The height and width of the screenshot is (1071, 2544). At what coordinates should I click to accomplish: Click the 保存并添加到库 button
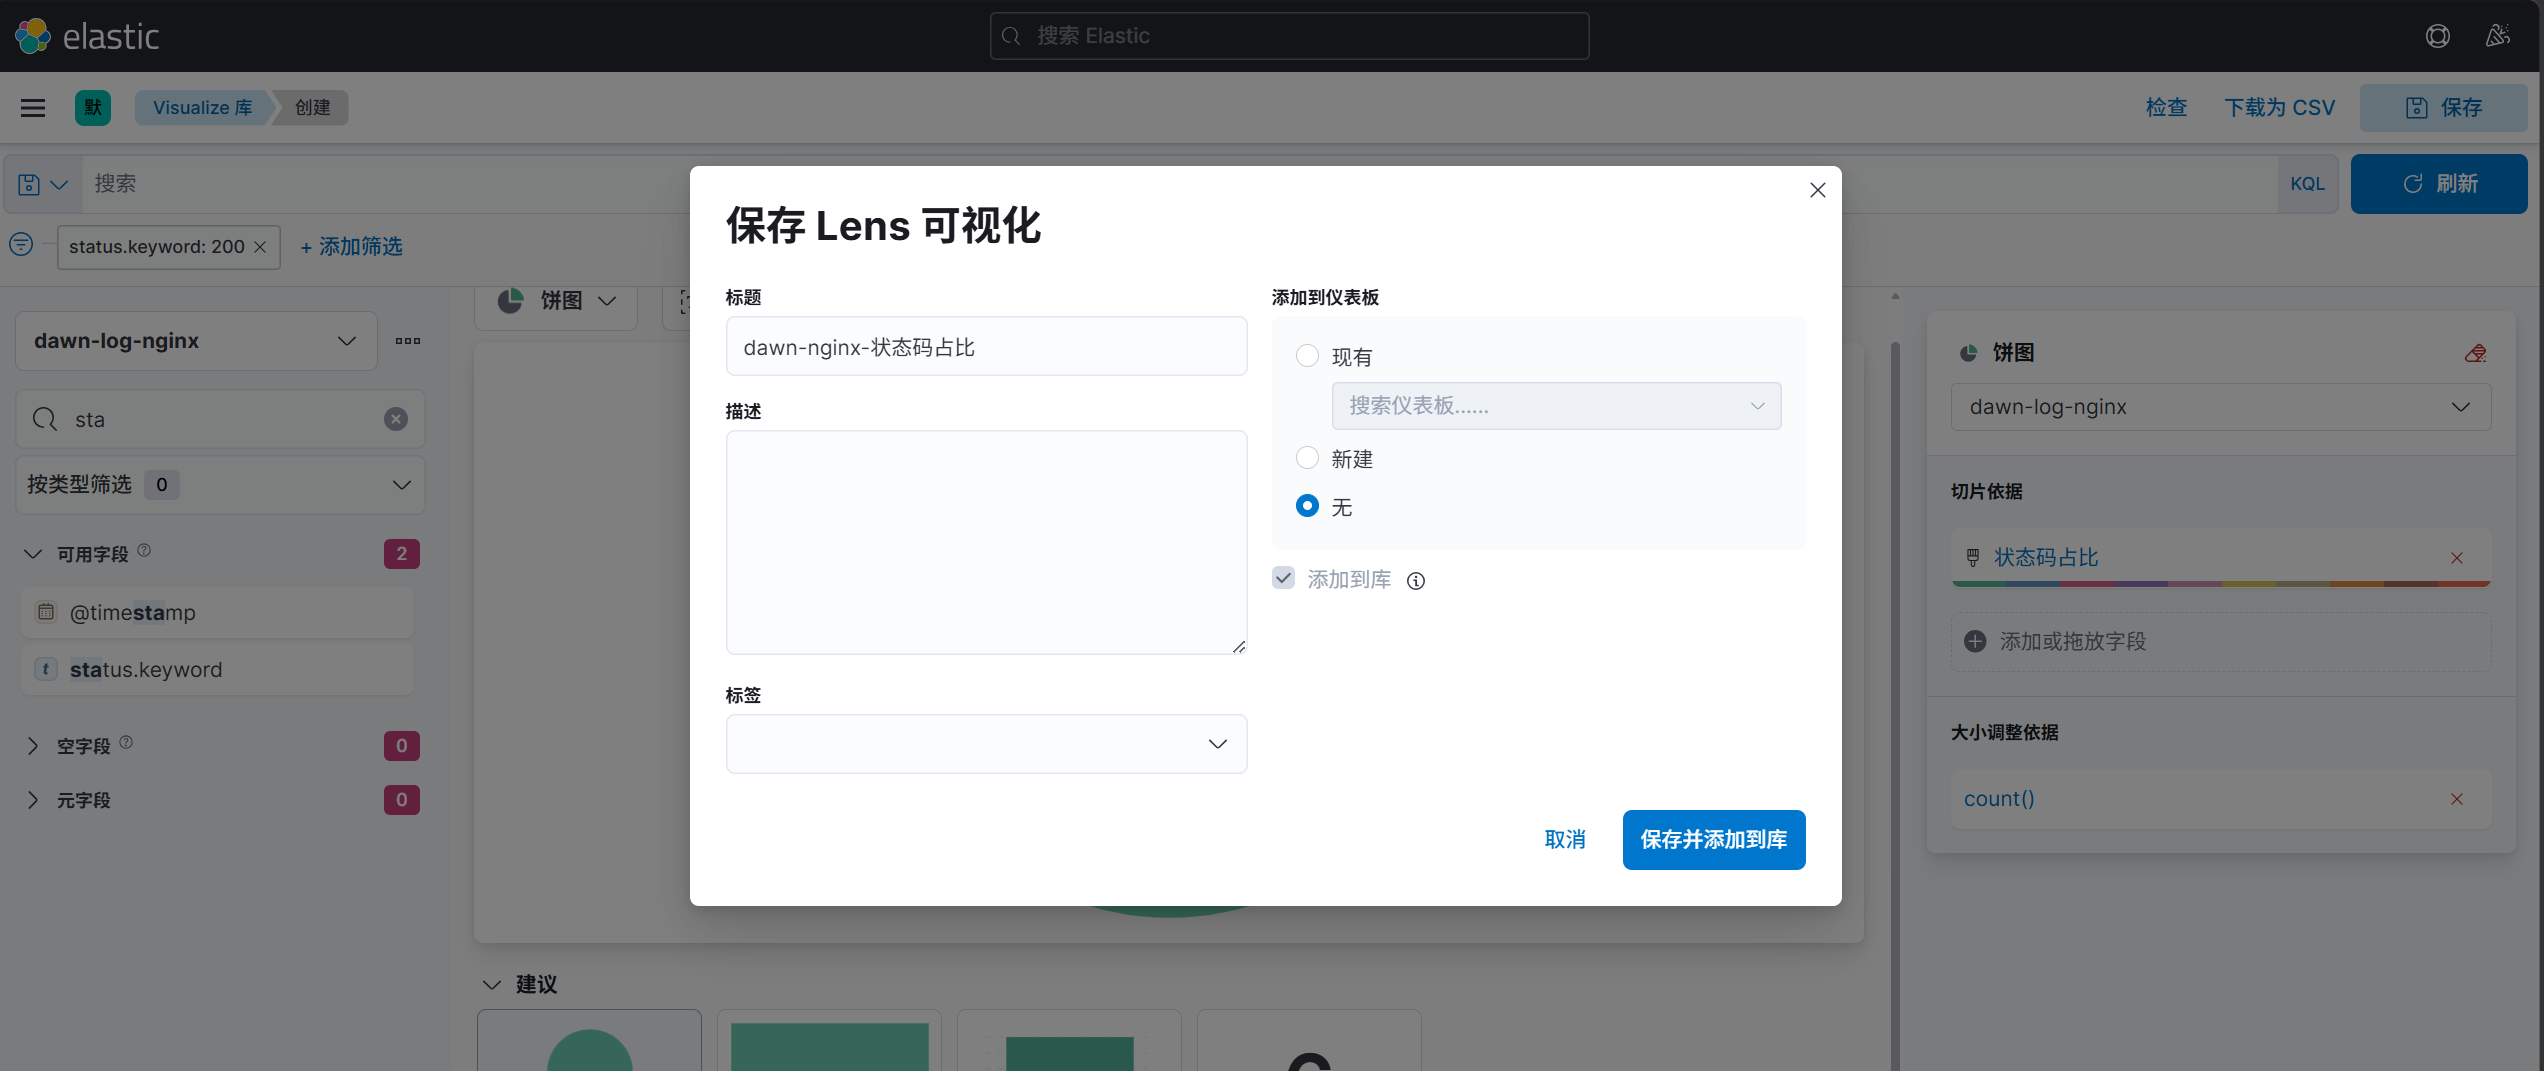pyautogui.click(x=1713, y=840)
